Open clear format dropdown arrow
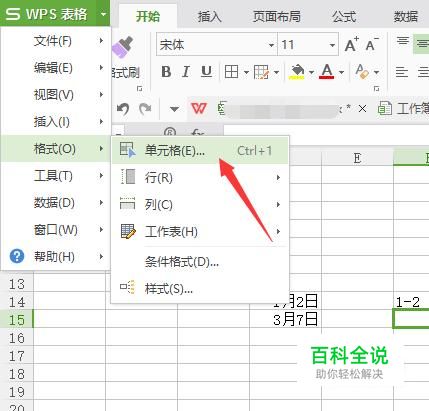The height and width of the screenshot is (411, 429). click(376, 72)
